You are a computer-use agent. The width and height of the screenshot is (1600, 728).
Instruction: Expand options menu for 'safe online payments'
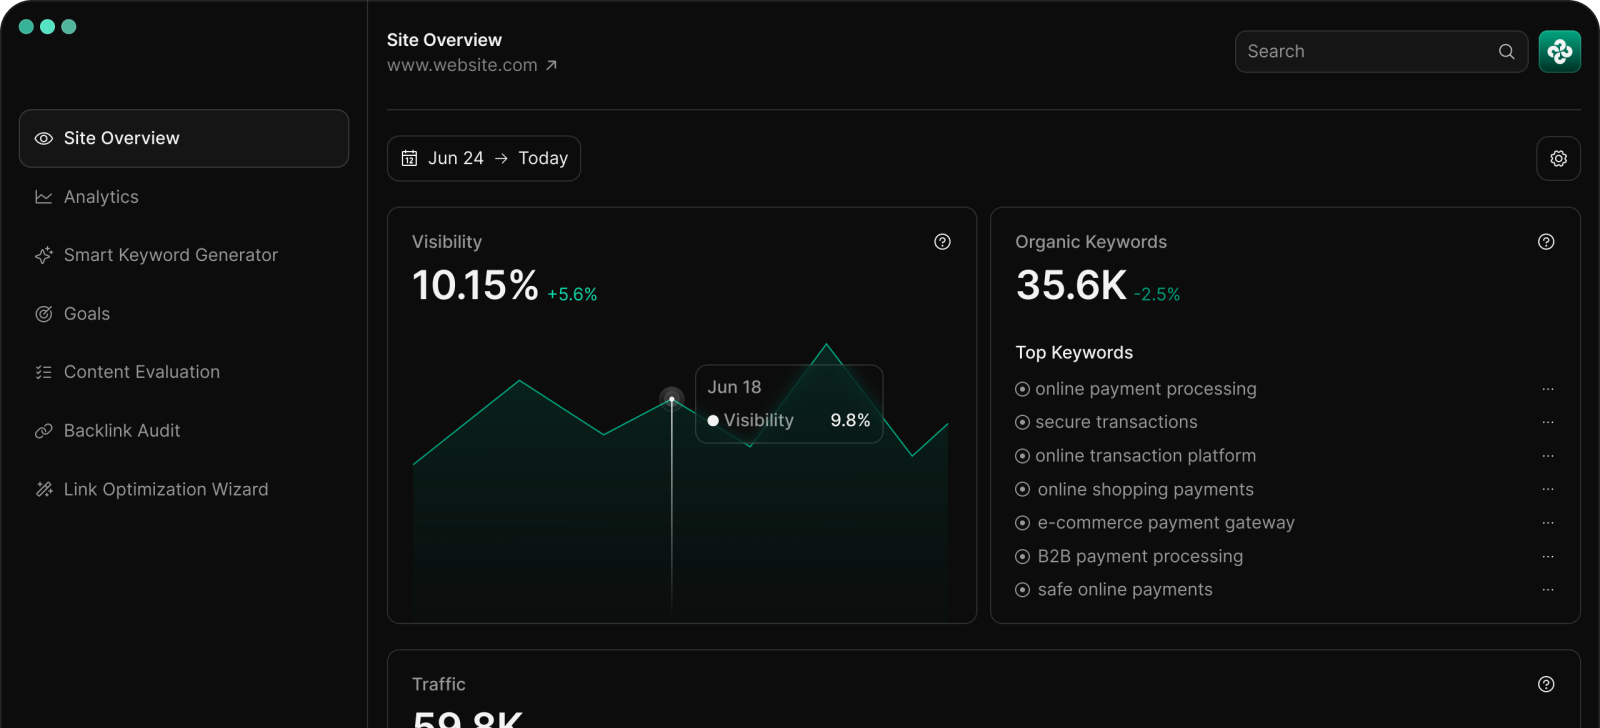tap(1547, 590)
